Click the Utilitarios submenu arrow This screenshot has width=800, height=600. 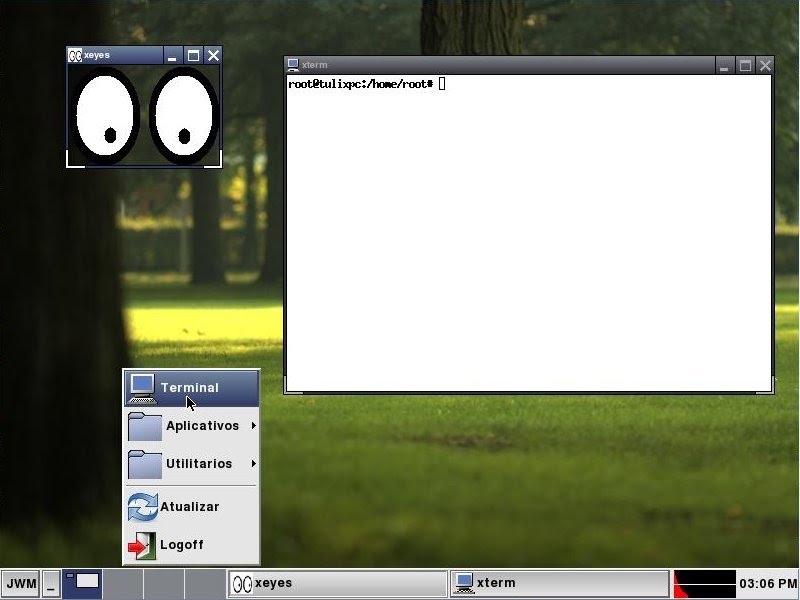pyautogui.click(x=254, y=463)
